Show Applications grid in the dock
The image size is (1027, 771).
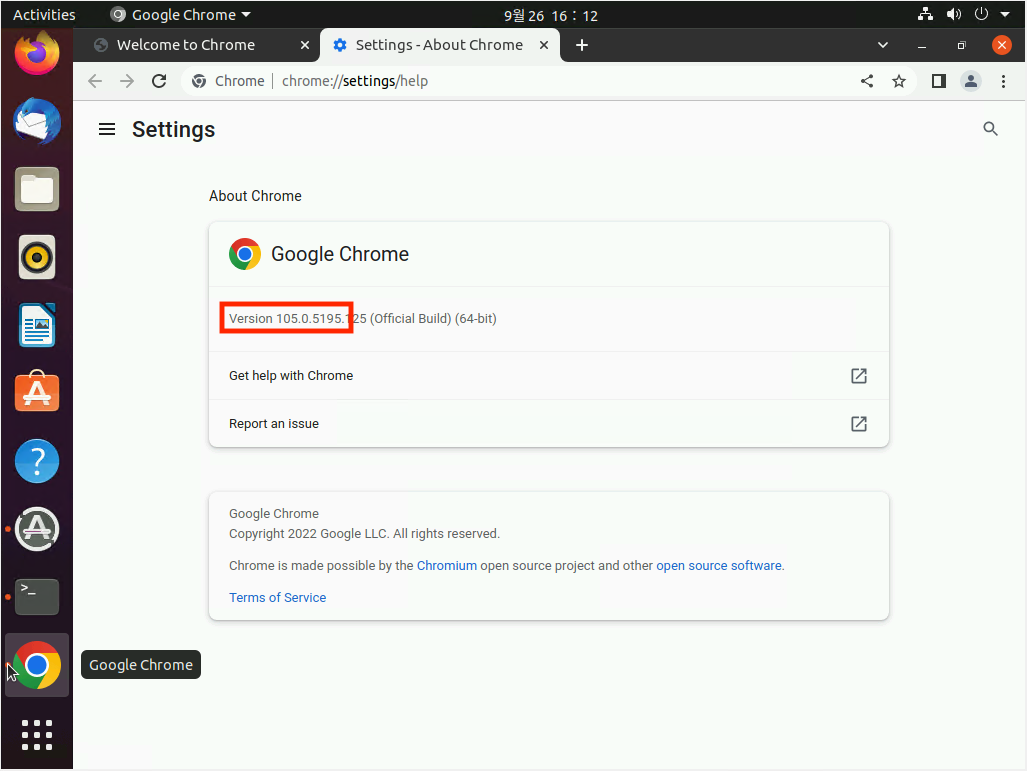(x=36, y=735)
